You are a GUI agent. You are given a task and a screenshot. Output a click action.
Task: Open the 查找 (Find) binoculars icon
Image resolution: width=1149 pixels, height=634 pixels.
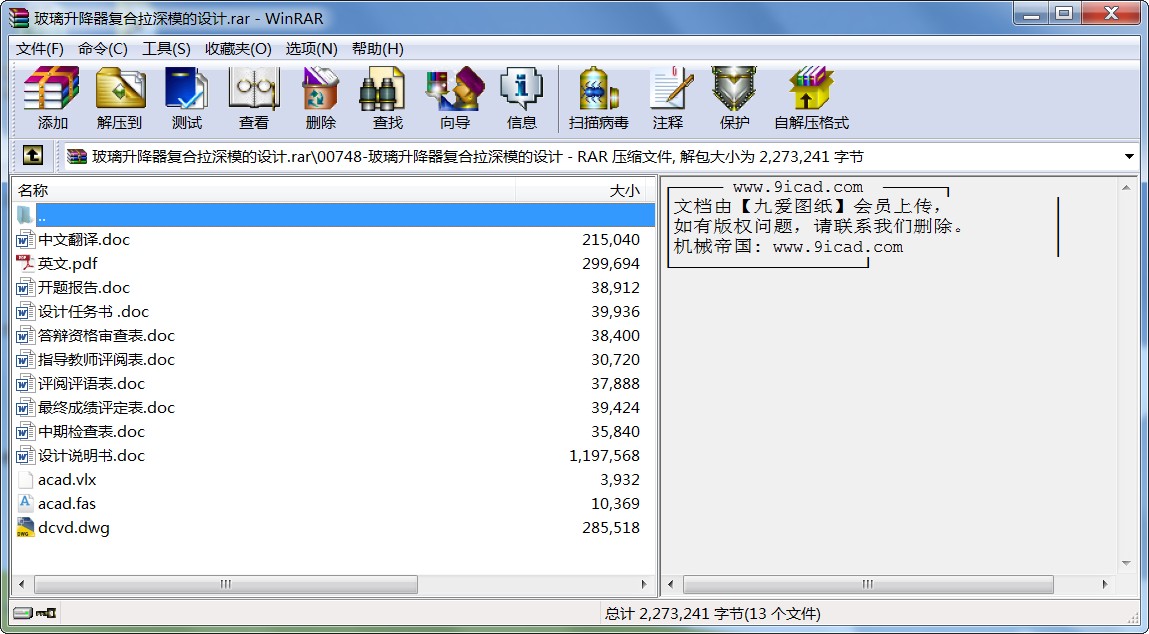tap(387, 98)
